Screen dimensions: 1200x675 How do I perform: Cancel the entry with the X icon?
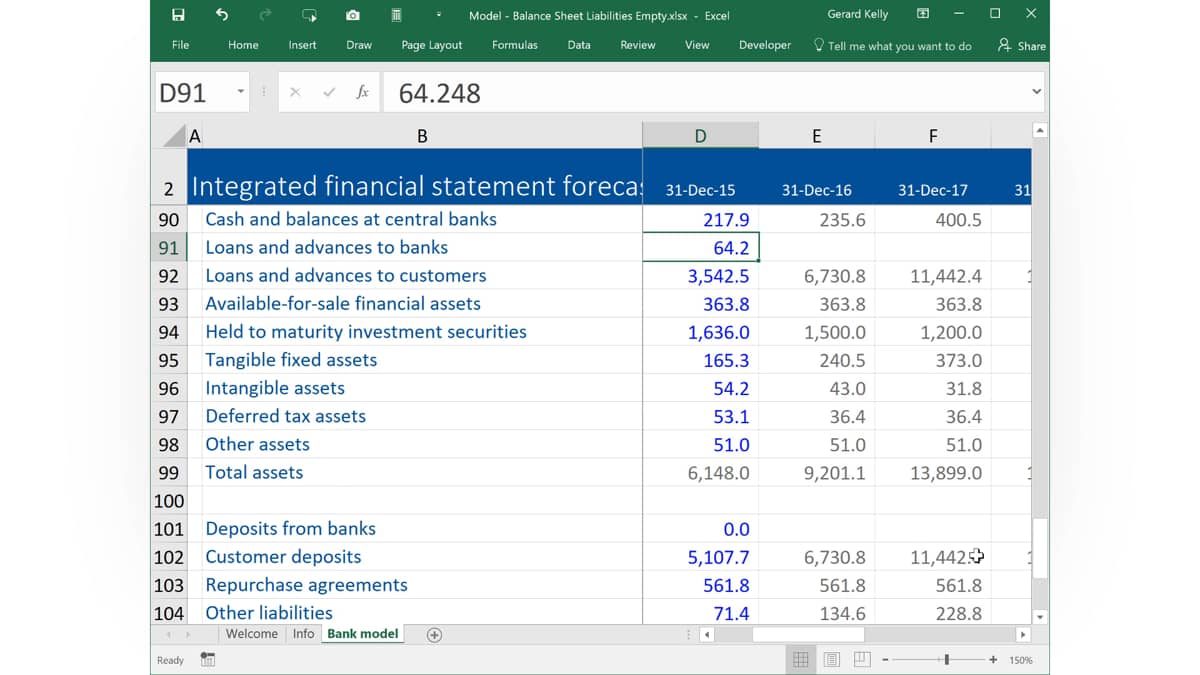[295, 92]
